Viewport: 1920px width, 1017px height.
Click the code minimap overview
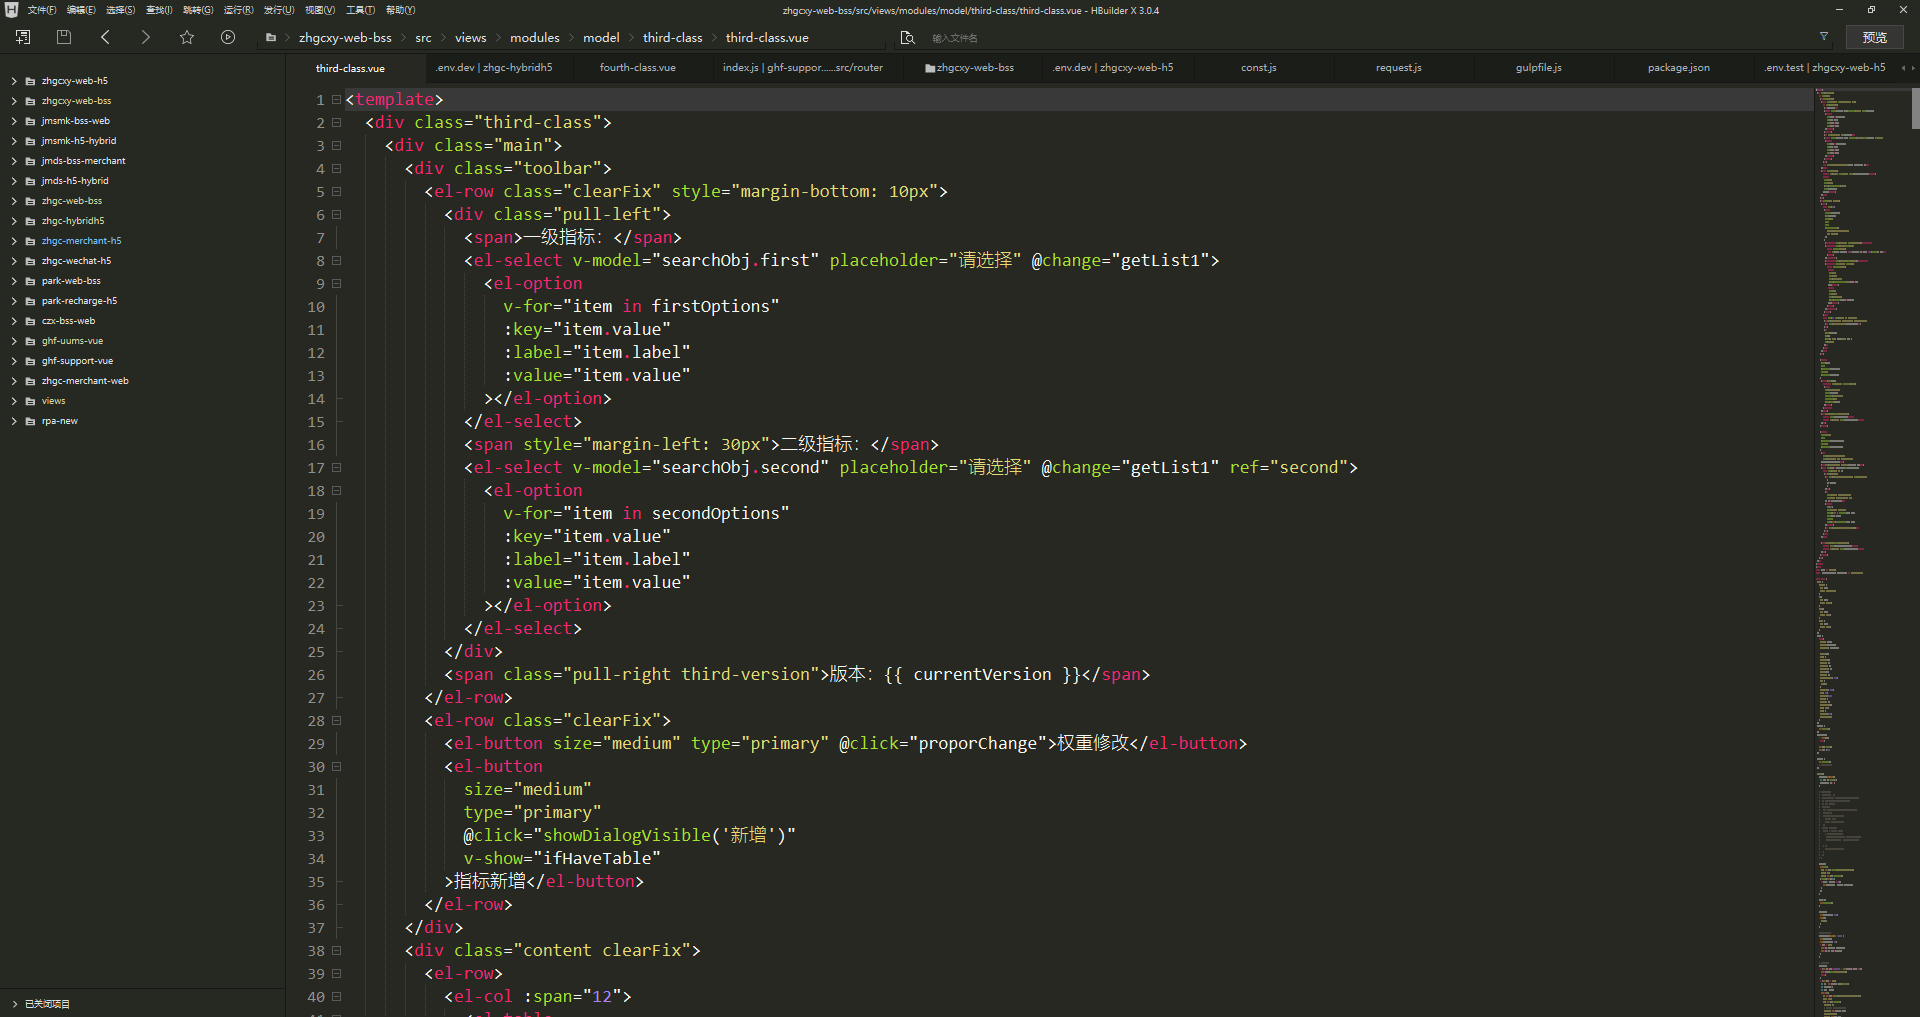(1861, 550)
